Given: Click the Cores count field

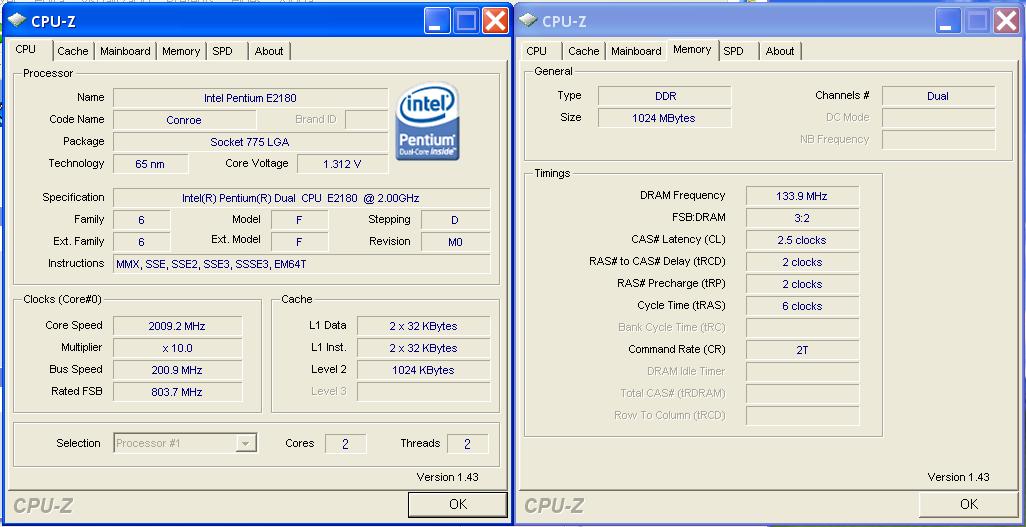Looking at the screenshot, I should 345,444.
